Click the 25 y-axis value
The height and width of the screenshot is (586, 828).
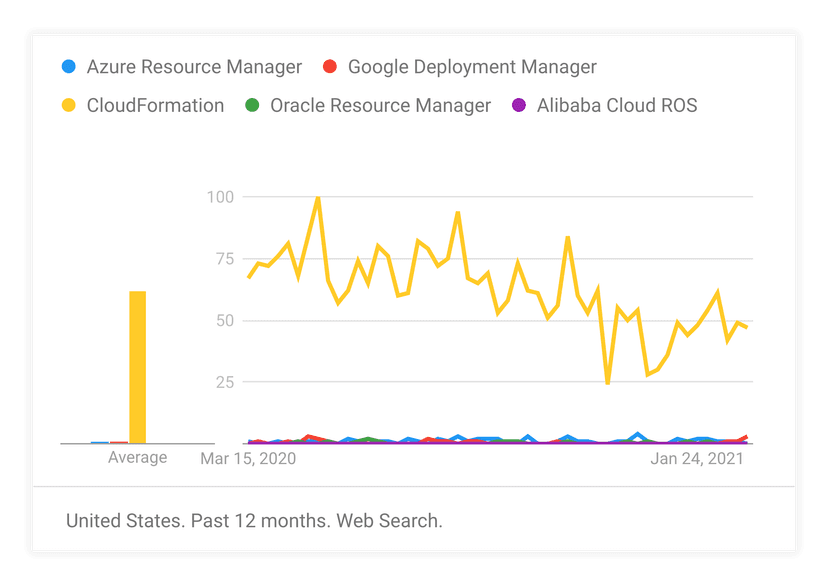pyautogui.click(x=224, y=382)
